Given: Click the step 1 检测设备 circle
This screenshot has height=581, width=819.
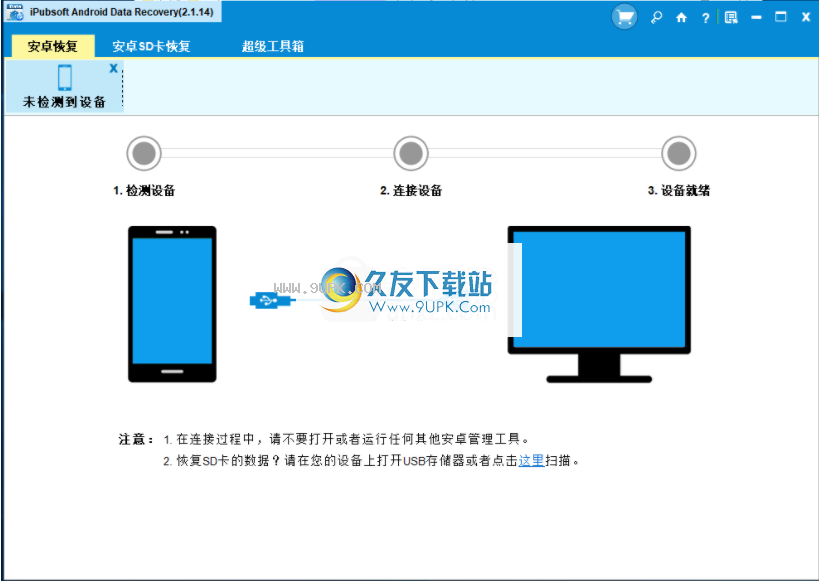Looking at the screenshot, I should point(144,154).
